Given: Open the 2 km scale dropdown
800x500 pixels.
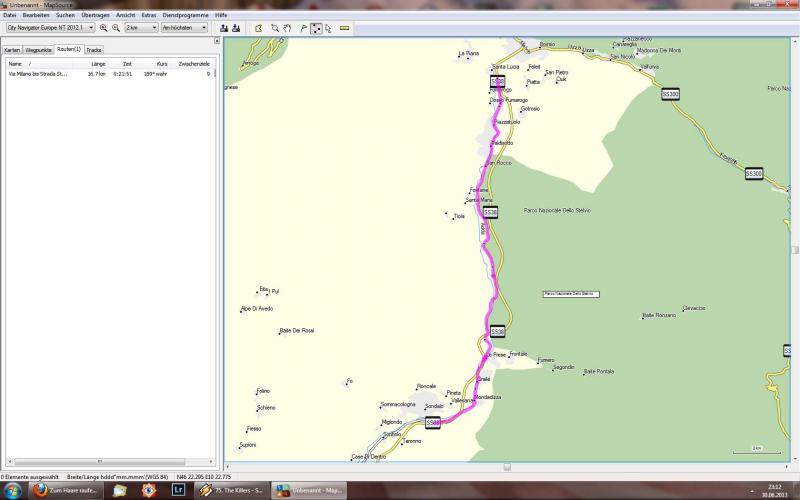Looking at the screenshot, I should coord(139,28).
